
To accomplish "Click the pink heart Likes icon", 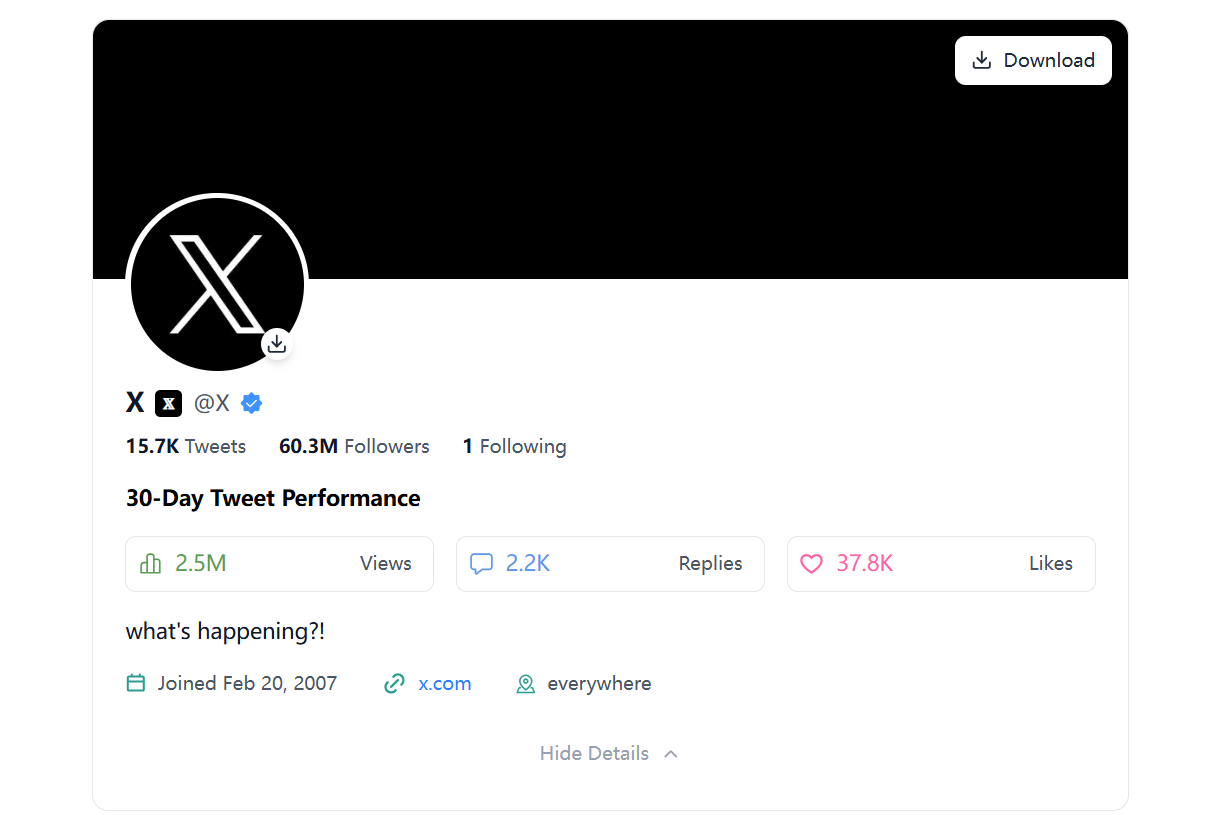I will 812,564.
